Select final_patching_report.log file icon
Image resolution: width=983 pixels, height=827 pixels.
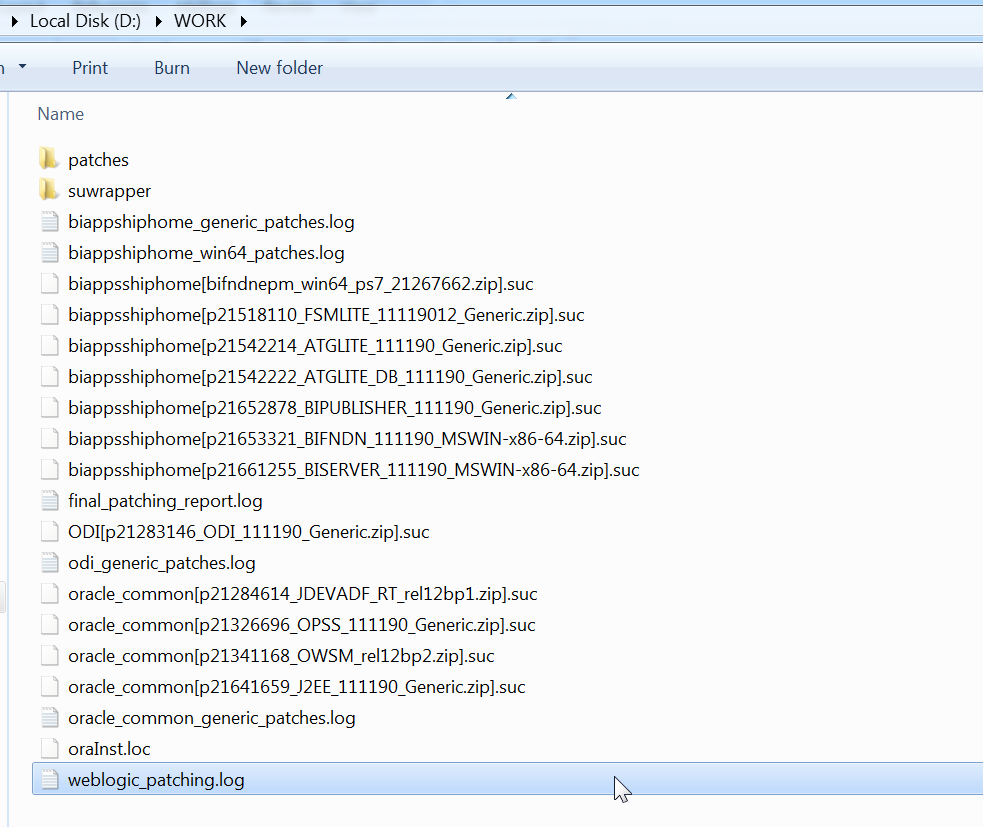[50, 500]
